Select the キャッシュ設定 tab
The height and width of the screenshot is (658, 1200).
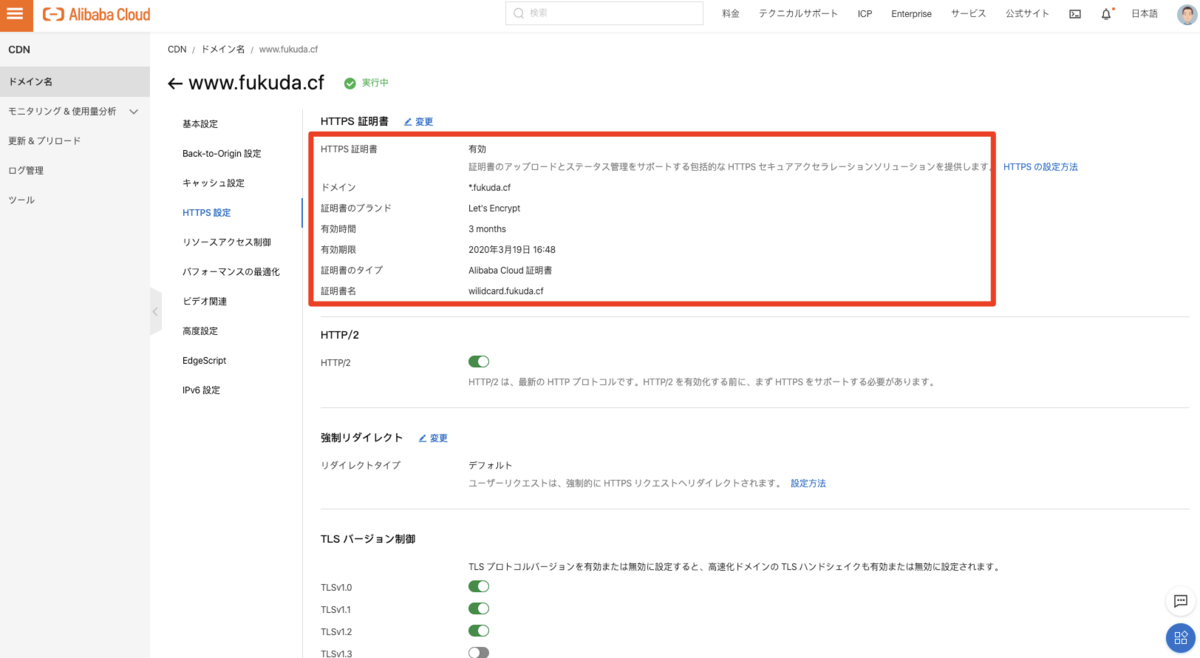point(213,183)
